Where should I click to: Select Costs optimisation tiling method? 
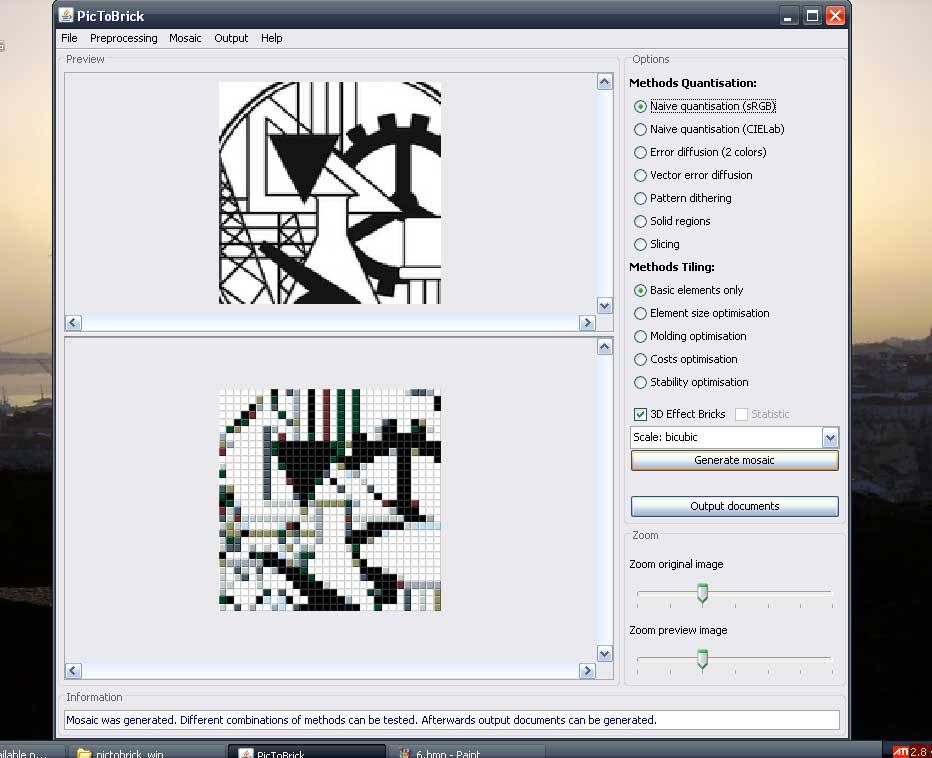pos(640,359)
